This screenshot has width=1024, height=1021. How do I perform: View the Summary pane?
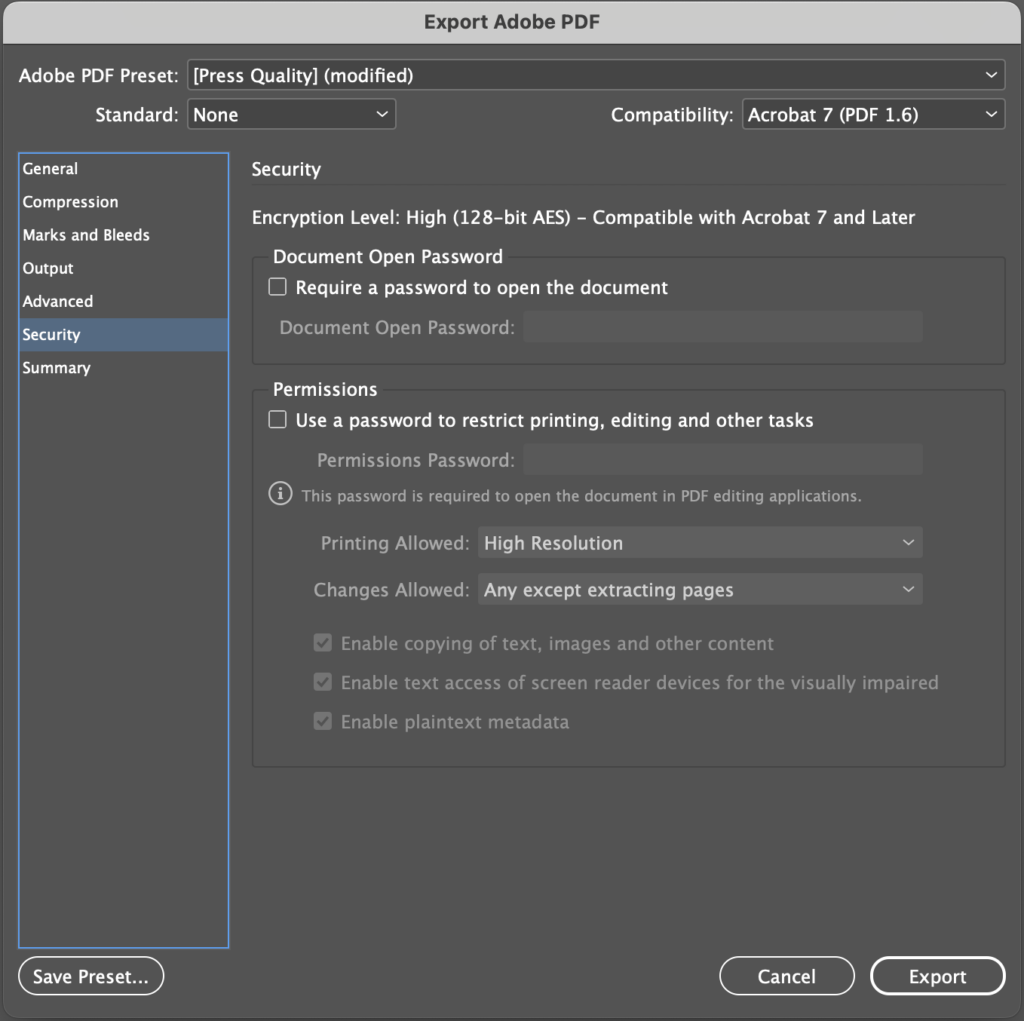(56, 367)
